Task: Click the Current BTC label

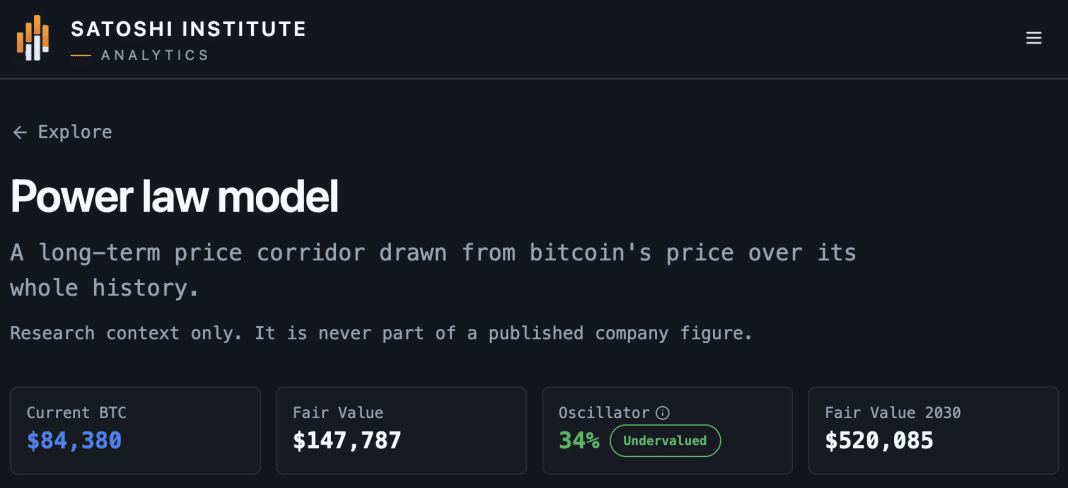Action: pos(76,412)
